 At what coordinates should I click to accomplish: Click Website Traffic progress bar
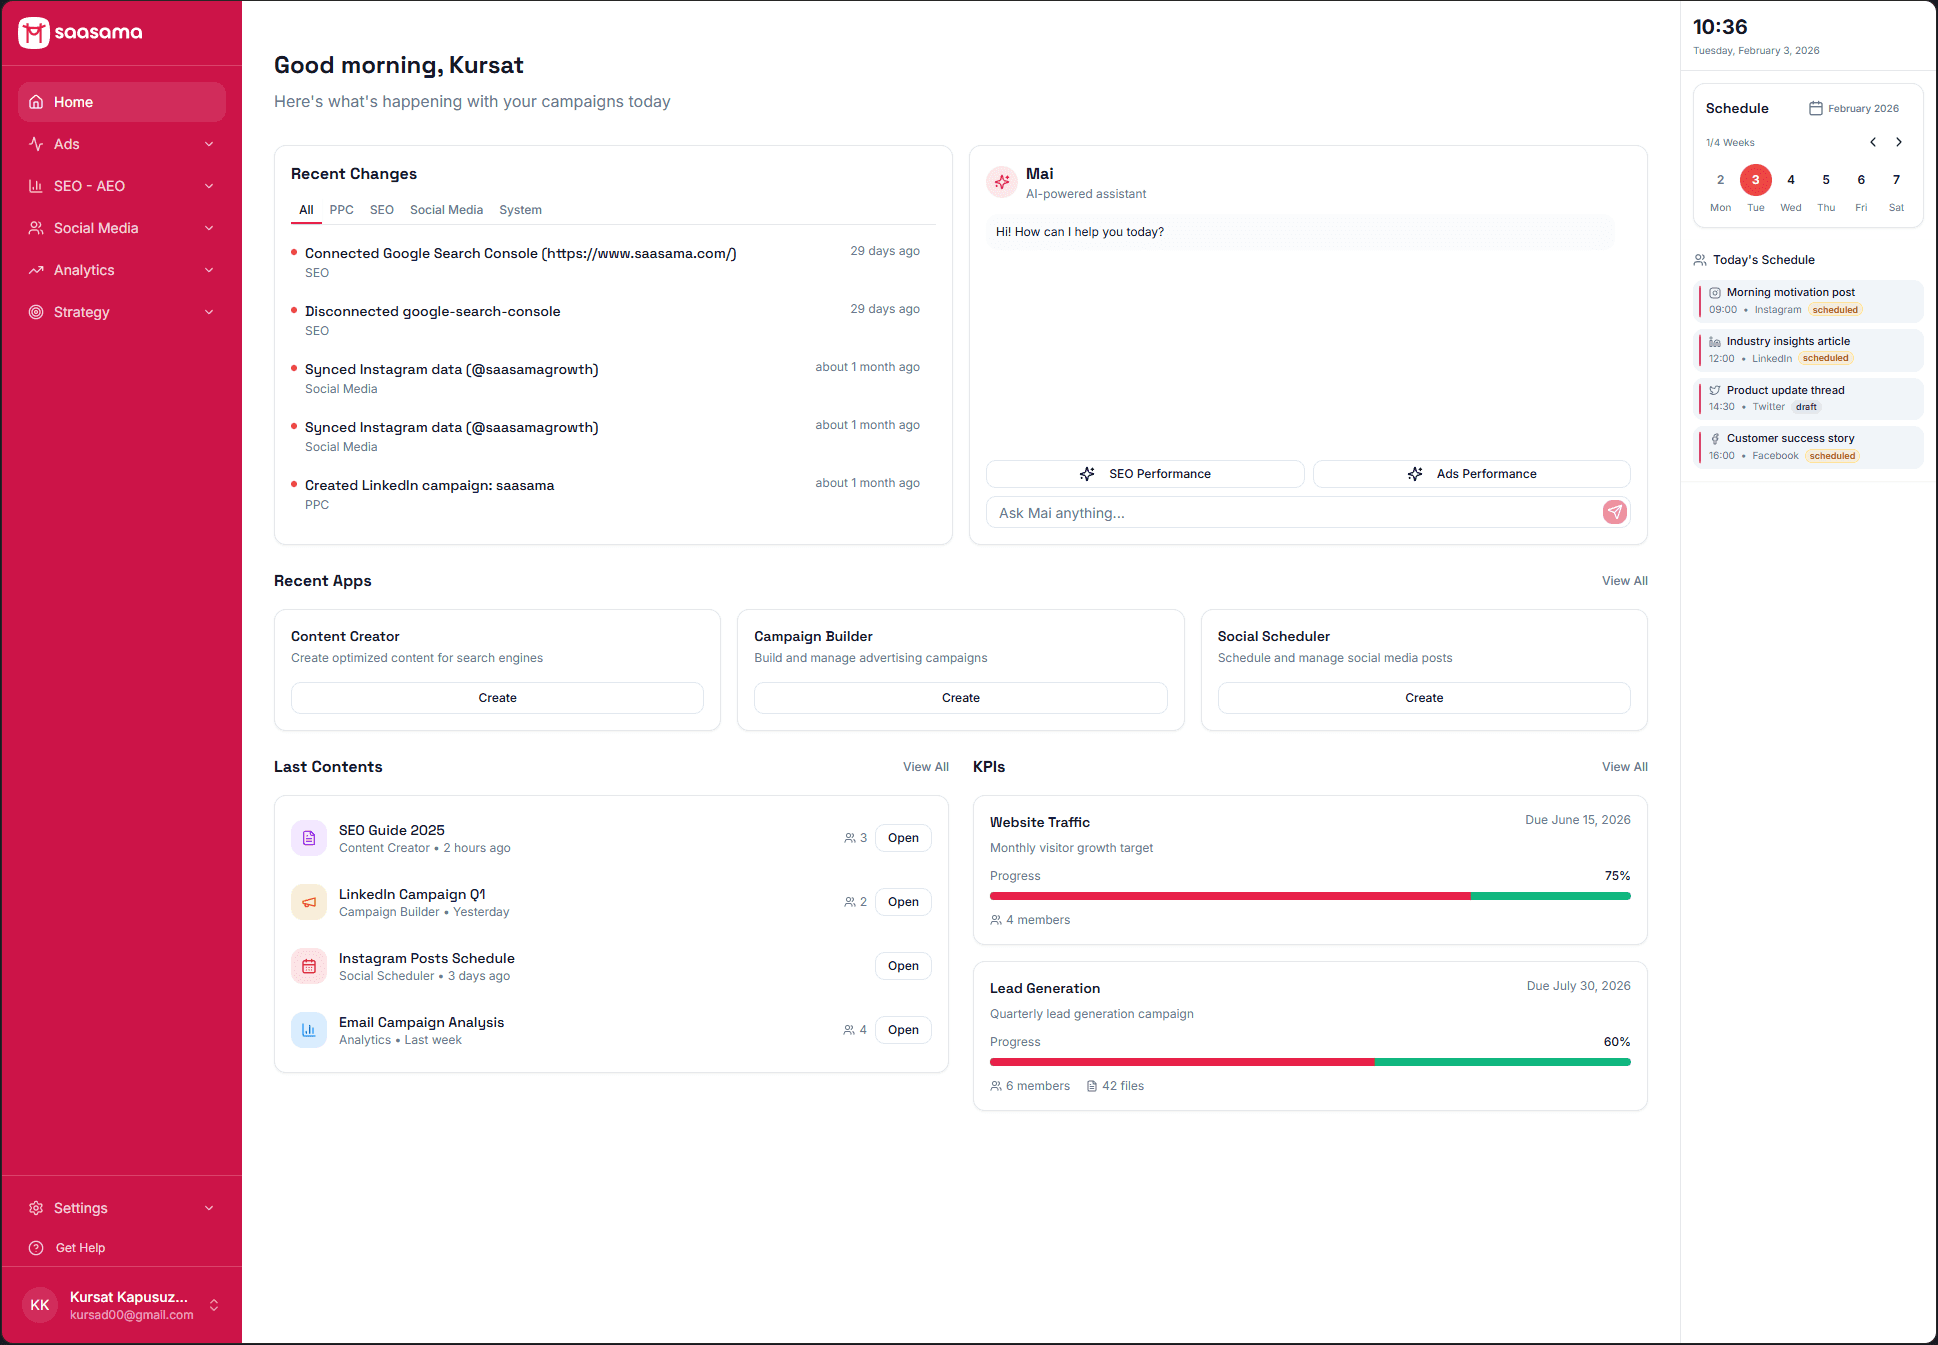pyautogui.click(x=1310, y=896)
